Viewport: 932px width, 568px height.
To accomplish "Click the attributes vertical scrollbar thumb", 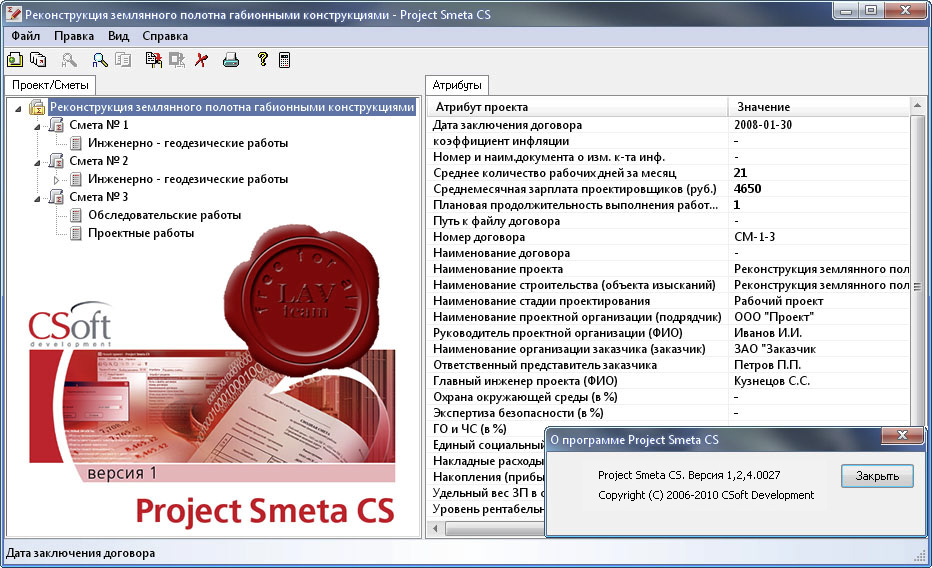I will click(x=917, y=287).
